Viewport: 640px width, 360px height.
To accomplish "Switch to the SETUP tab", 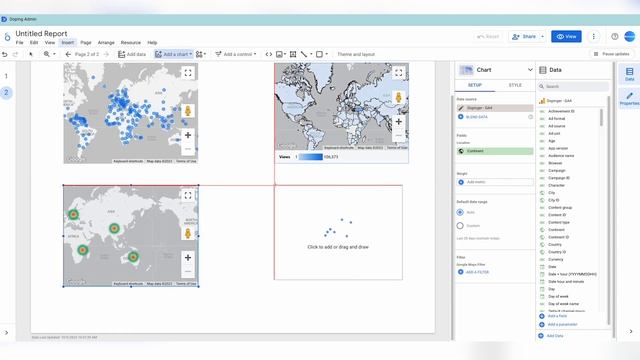I will (x=475, y=85).
